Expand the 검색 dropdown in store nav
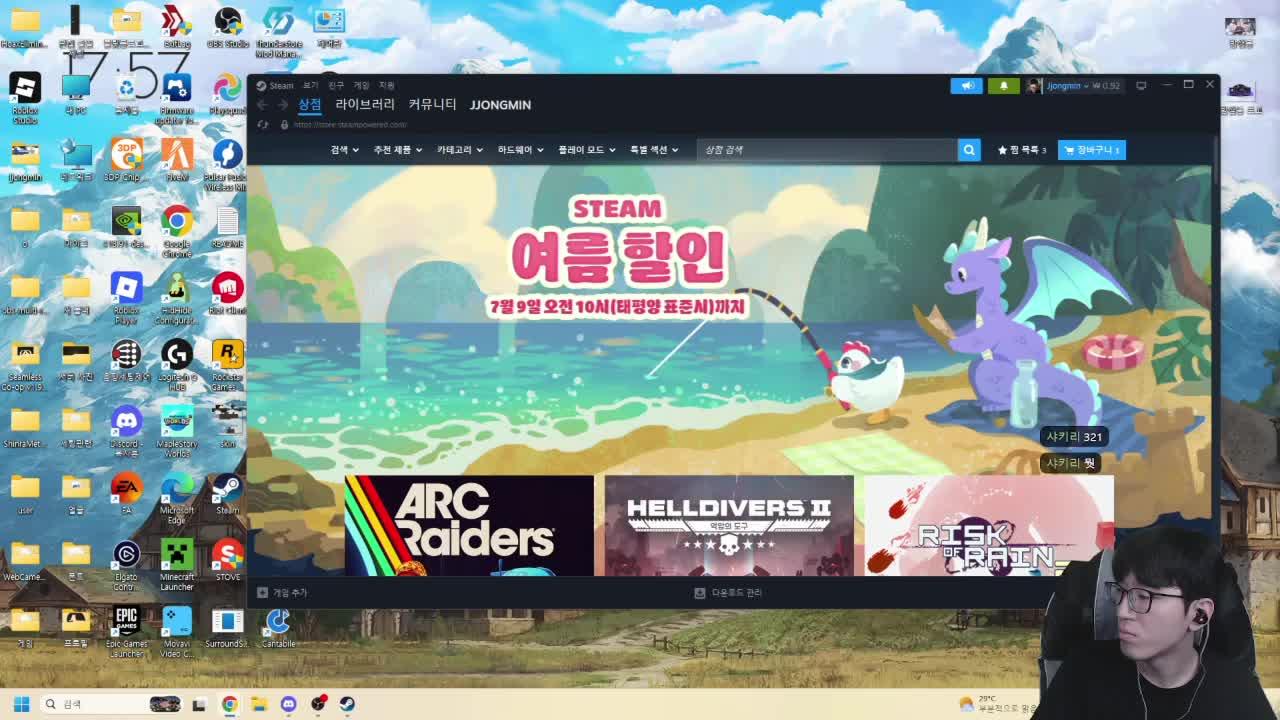 344,150
